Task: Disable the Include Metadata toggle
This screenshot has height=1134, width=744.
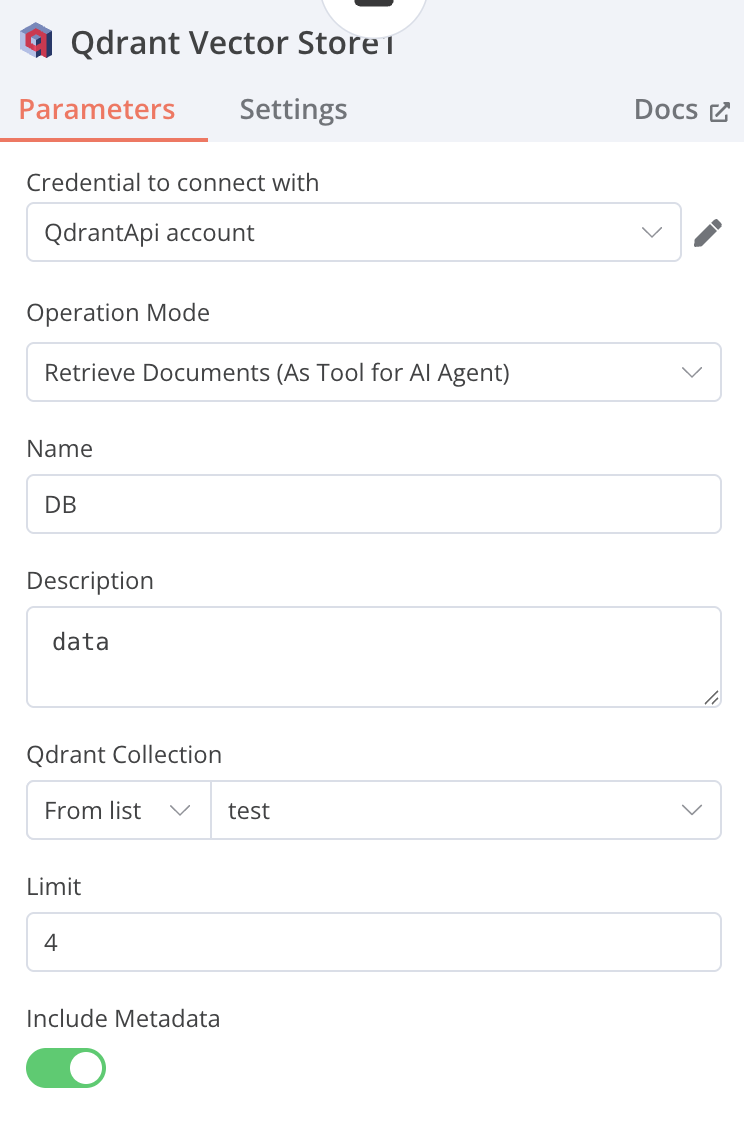Action: coord(66,1068)
